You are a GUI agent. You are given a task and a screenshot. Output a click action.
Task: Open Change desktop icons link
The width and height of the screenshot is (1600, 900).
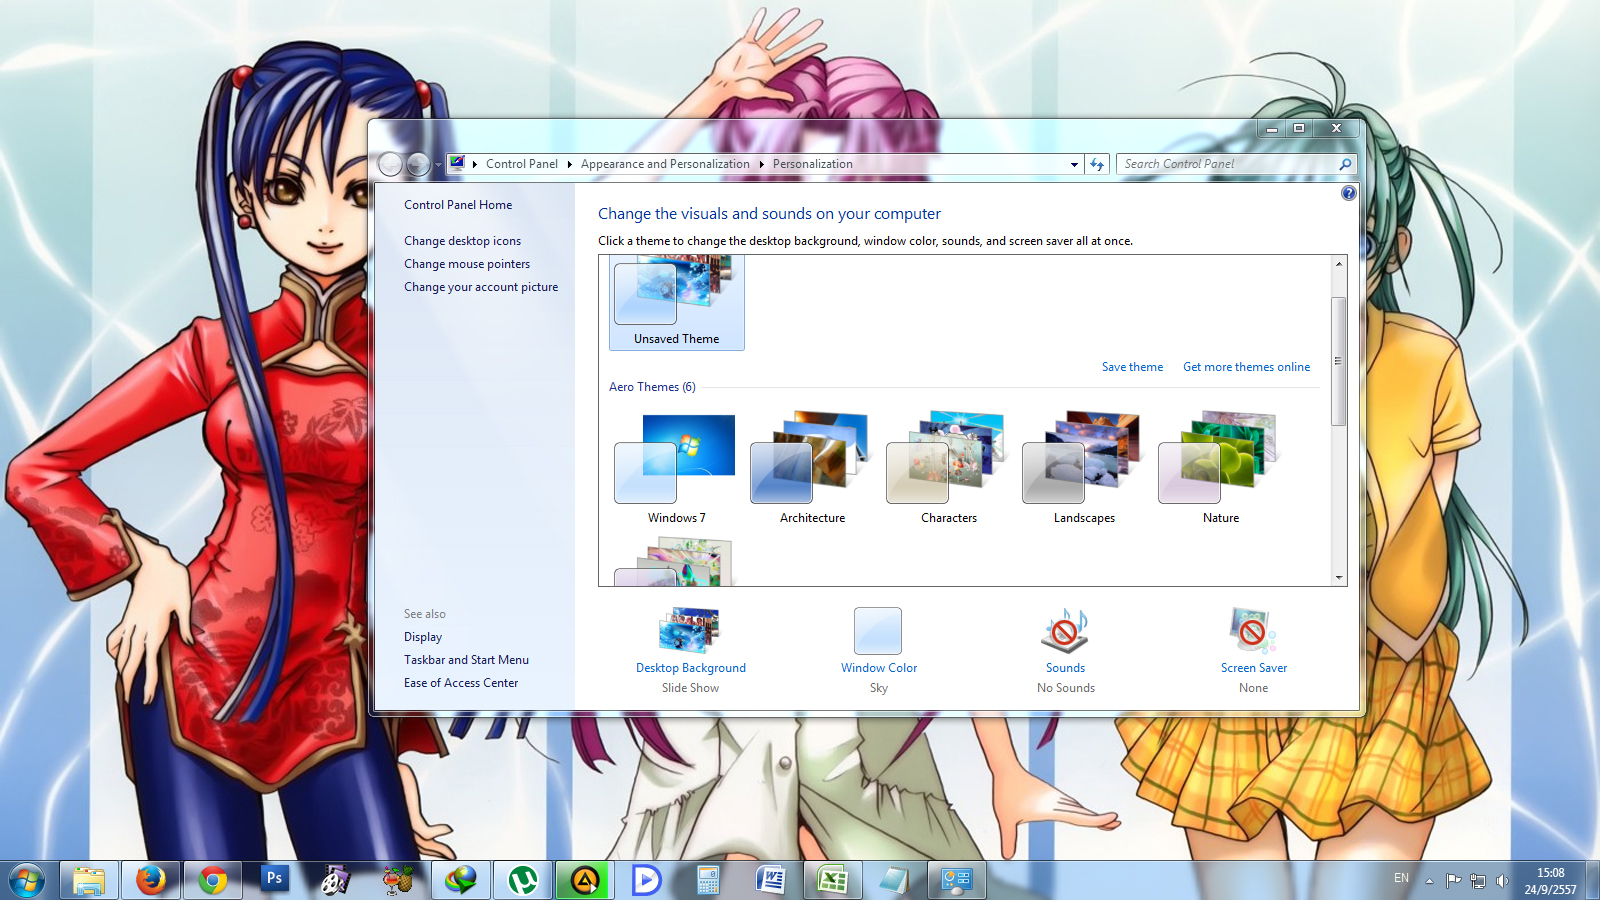click(x=462, y=241)
